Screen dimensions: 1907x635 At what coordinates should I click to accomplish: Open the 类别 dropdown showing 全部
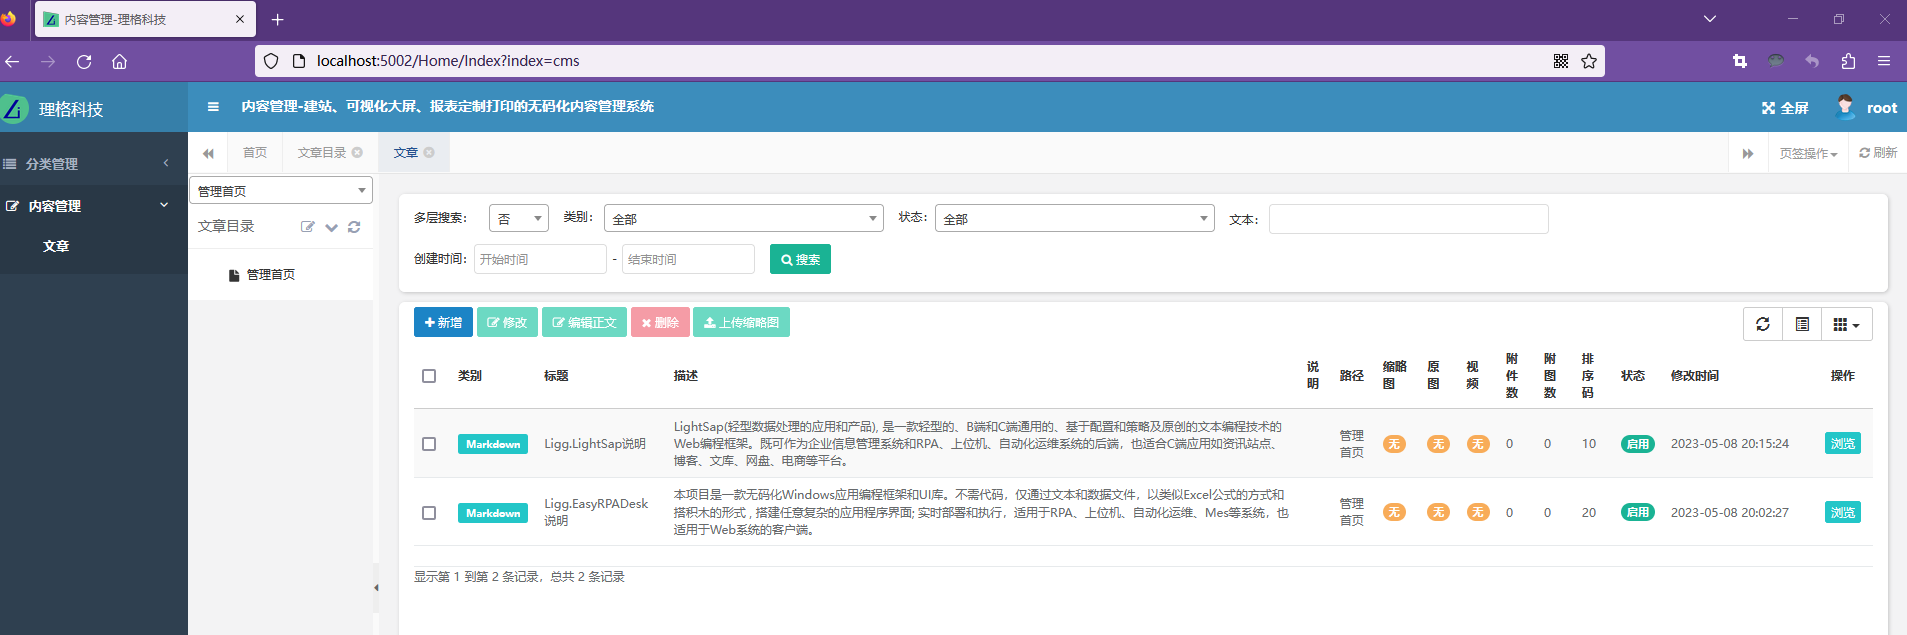743,218
